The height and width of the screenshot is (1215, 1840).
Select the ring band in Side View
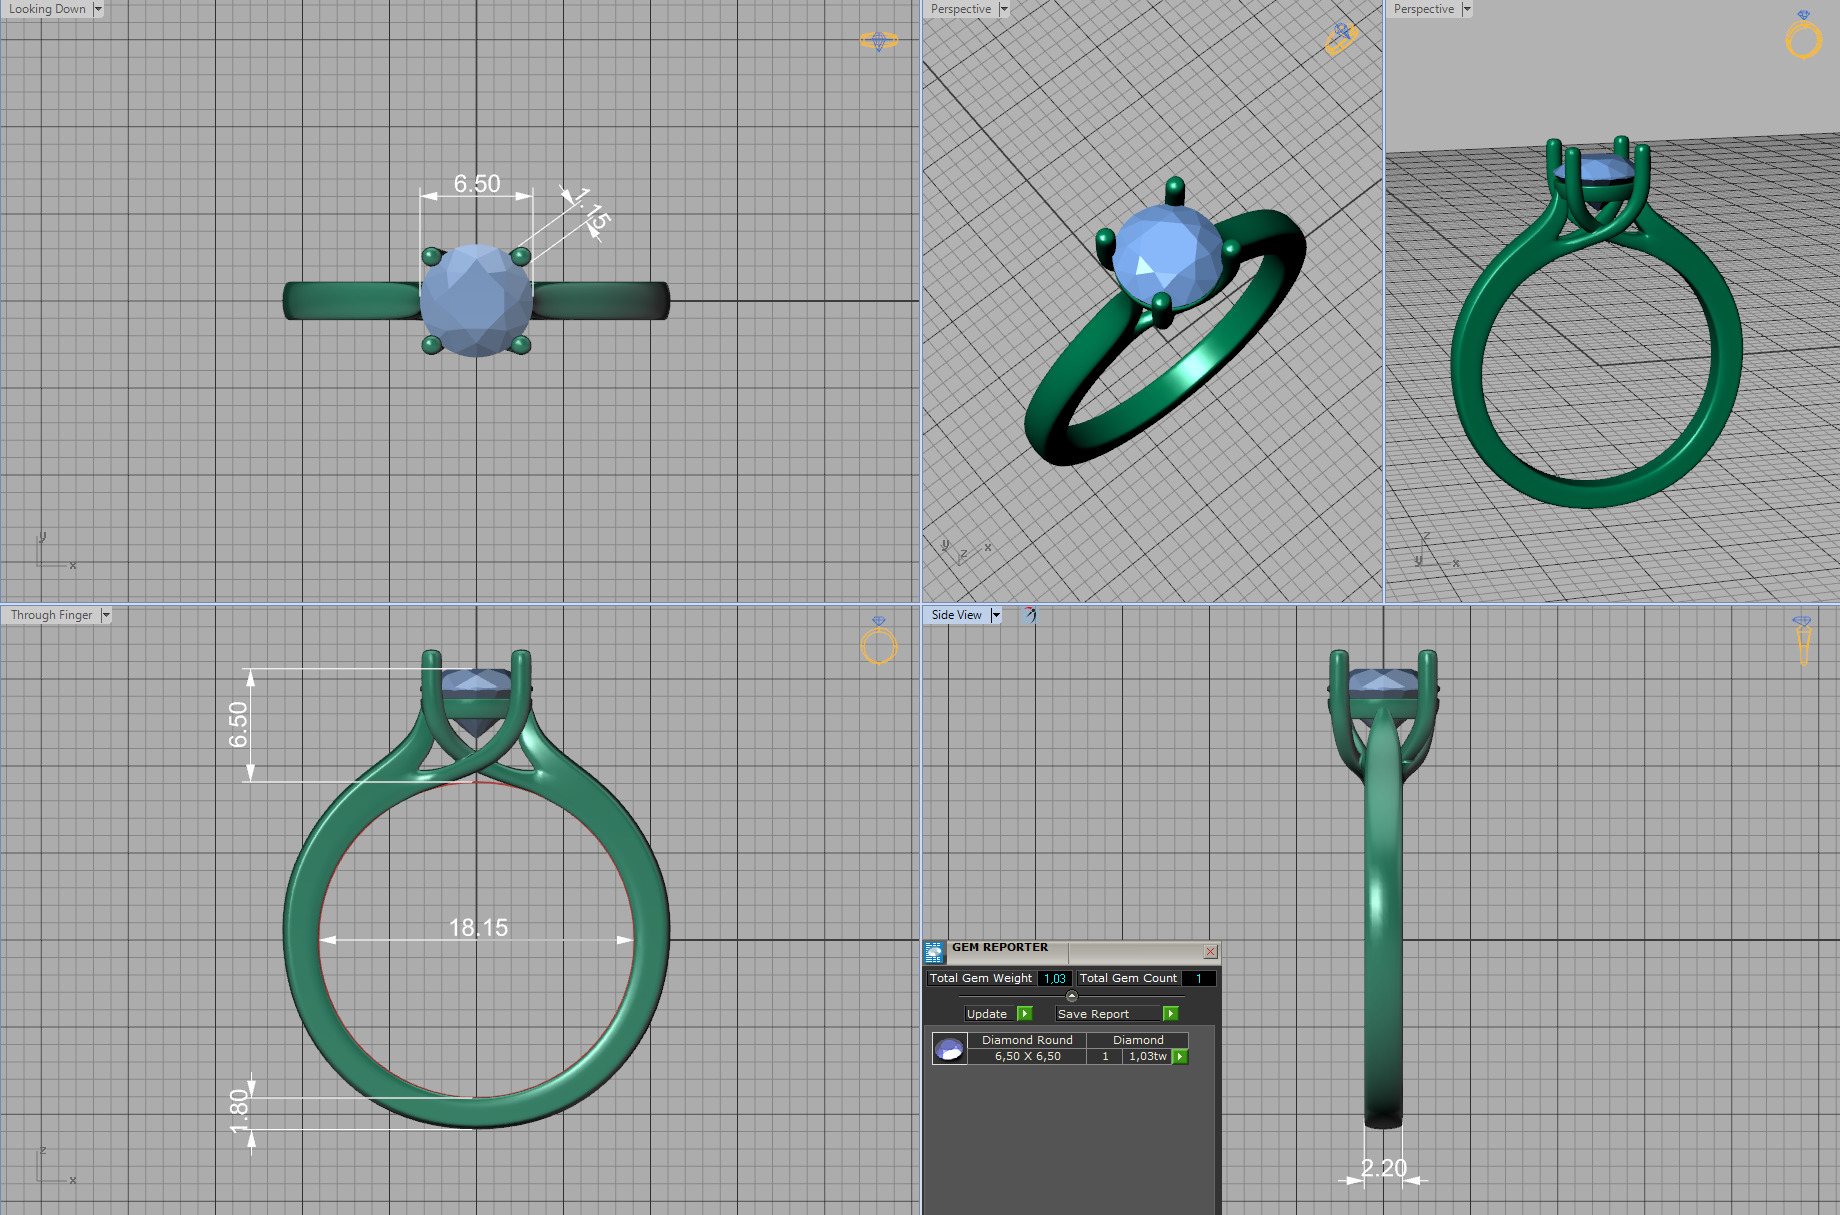[x=1383, y=920]
